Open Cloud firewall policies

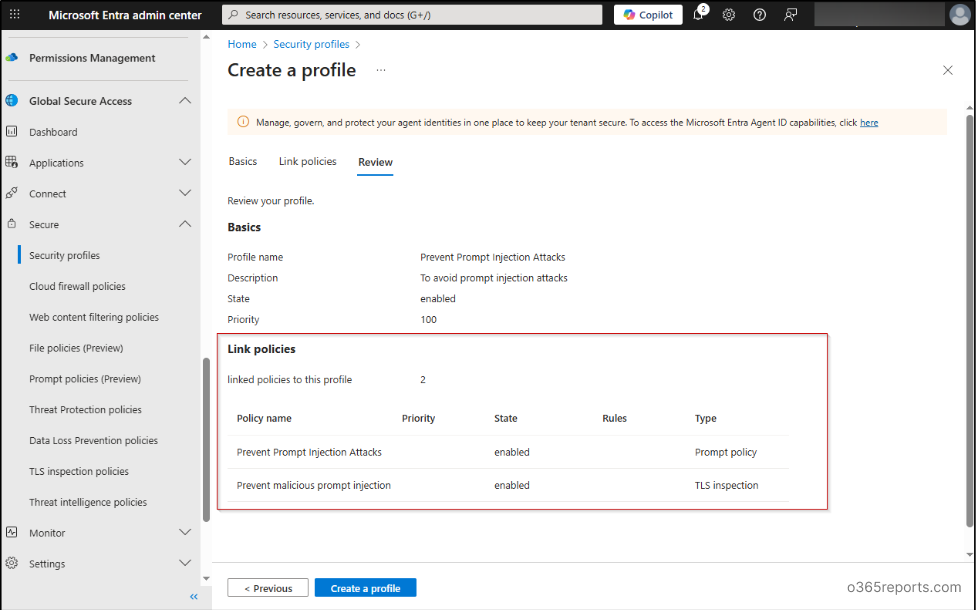(77, 286)
